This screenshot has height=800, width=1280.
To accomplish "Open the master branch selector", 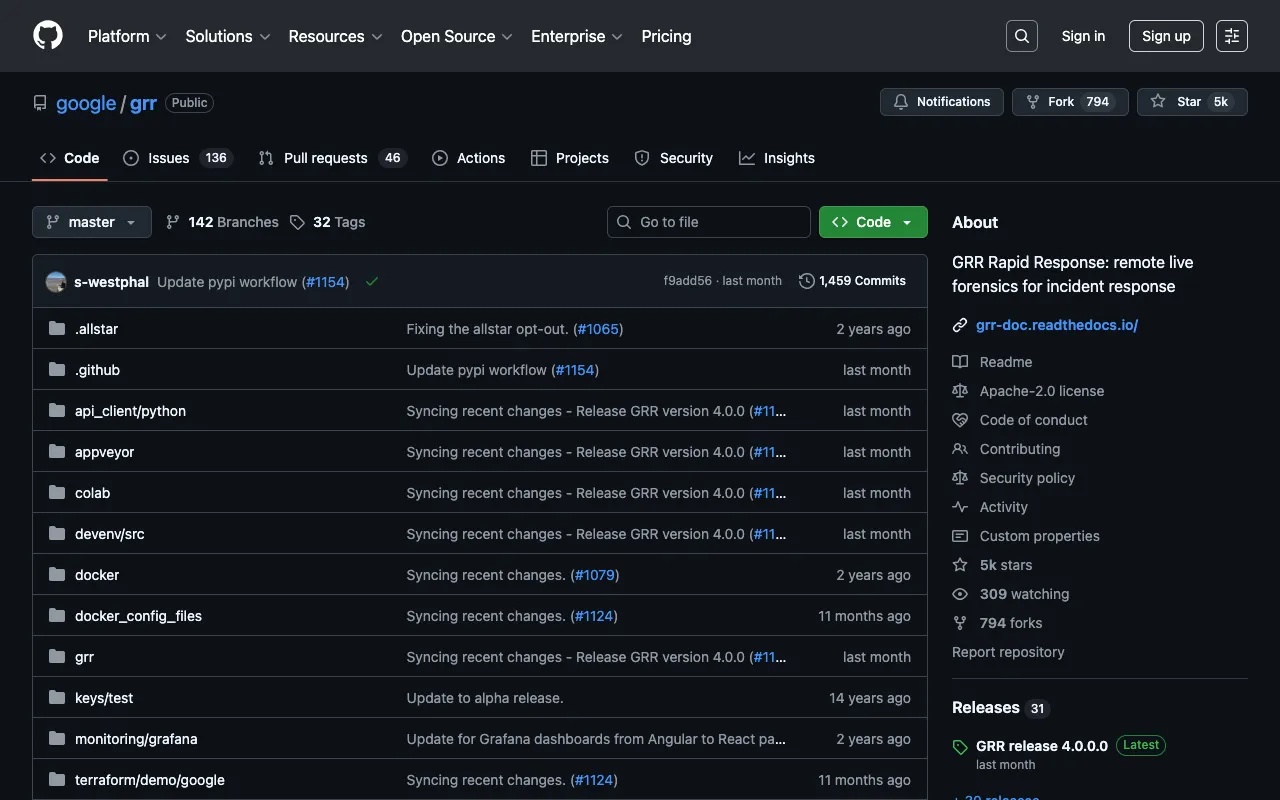I will click(x=91, y=222).
